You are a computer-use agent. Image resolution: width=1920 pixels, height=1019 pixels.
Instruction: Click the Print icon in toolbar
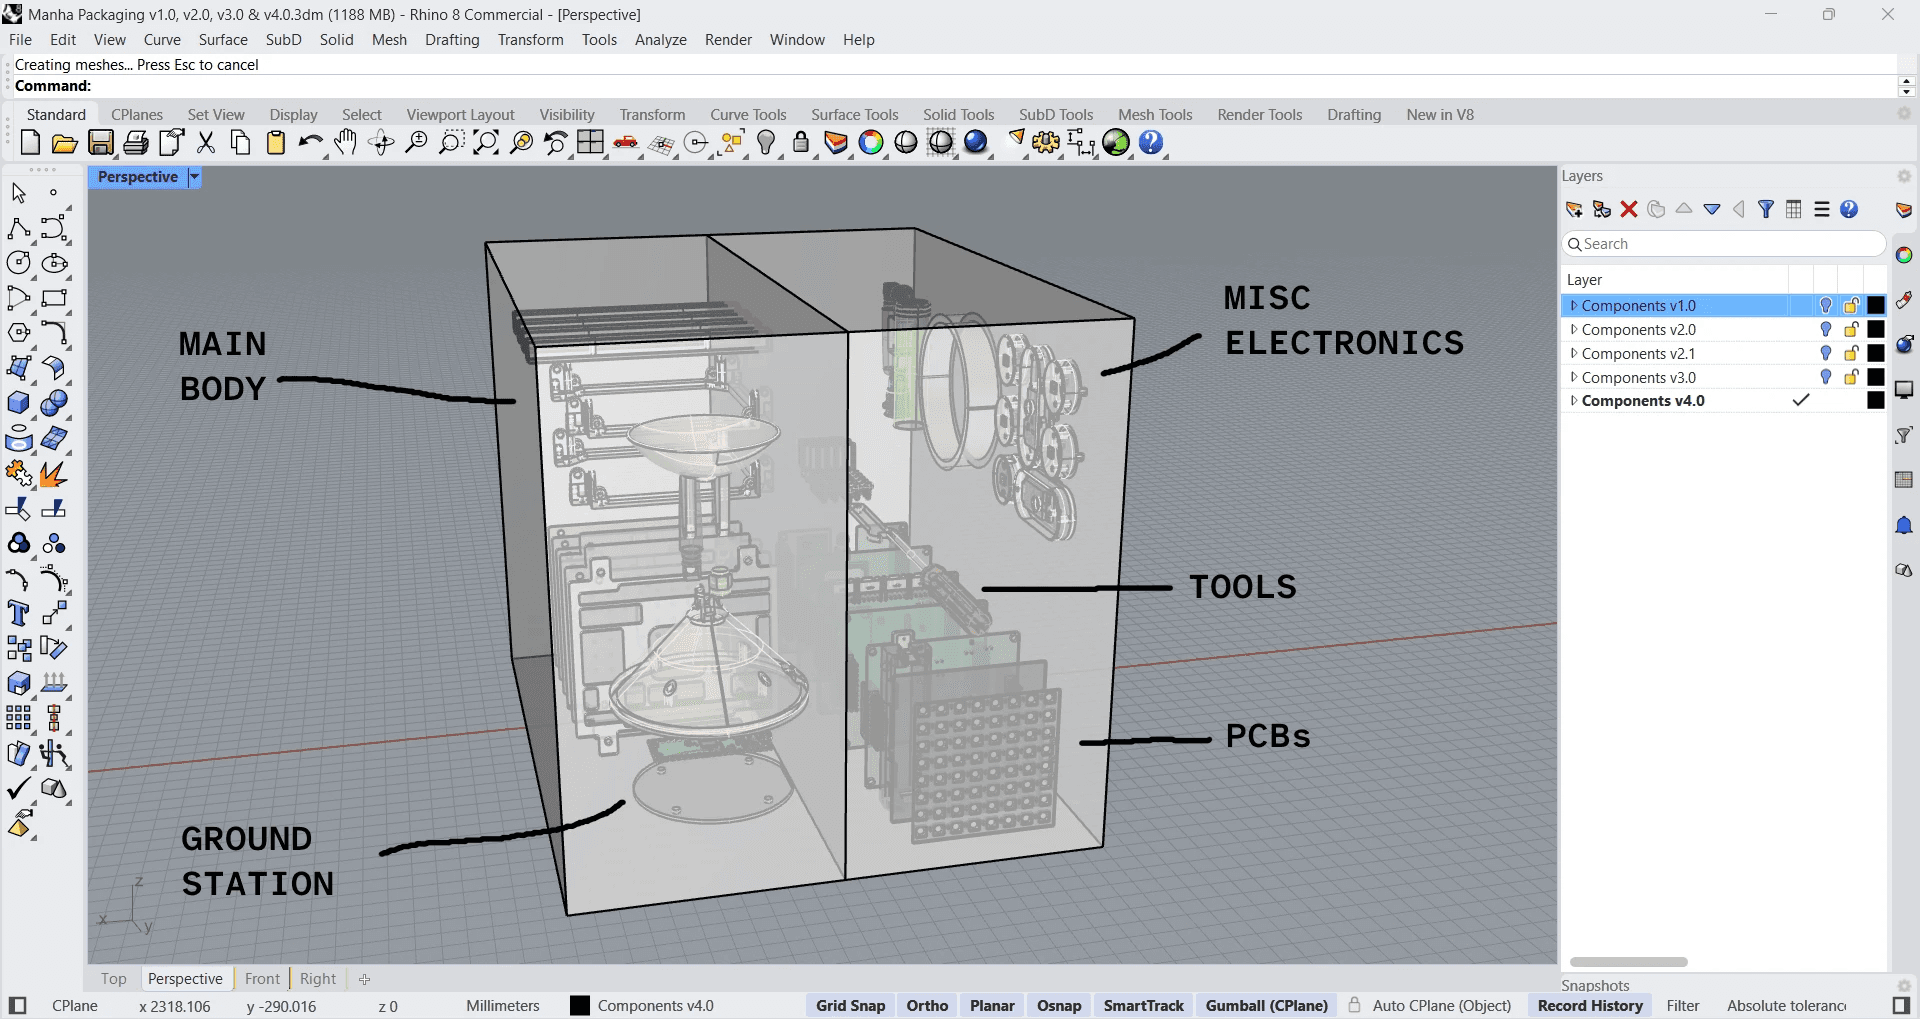(x=136, y=143)
